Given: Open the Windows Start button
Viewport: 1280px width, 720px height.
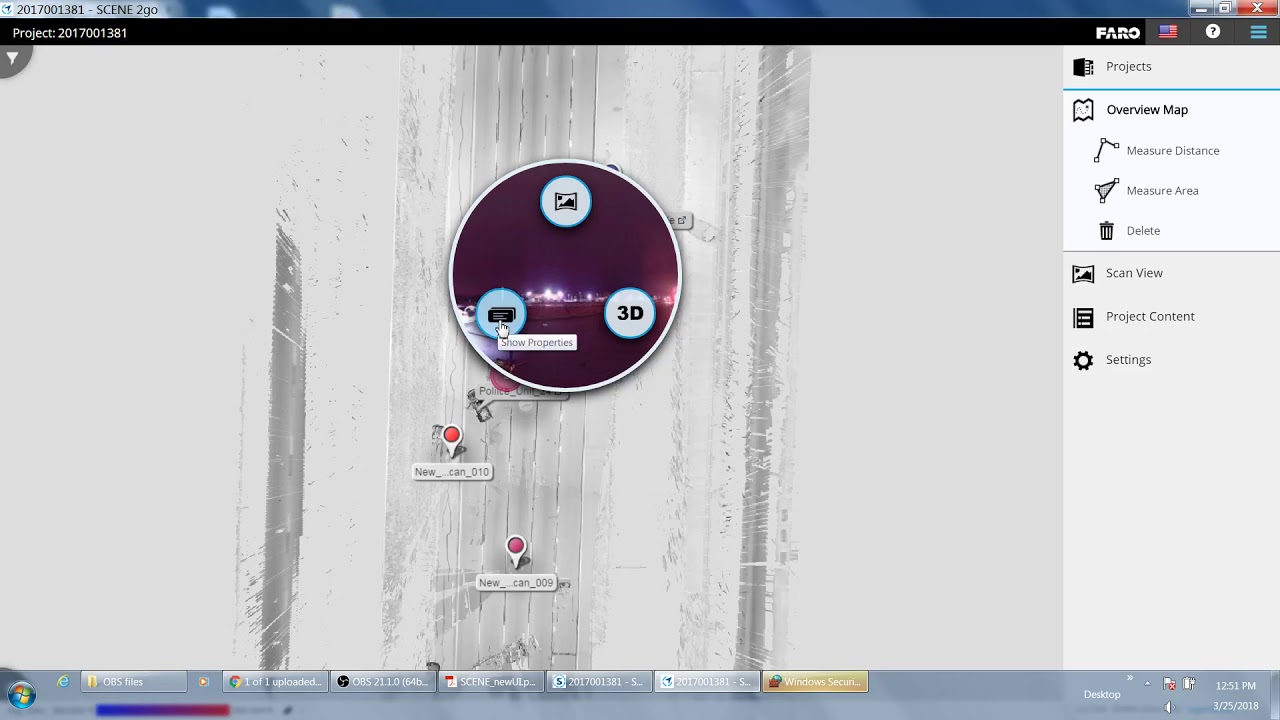Looking at the screenshot, I should [x=21, y=694].
